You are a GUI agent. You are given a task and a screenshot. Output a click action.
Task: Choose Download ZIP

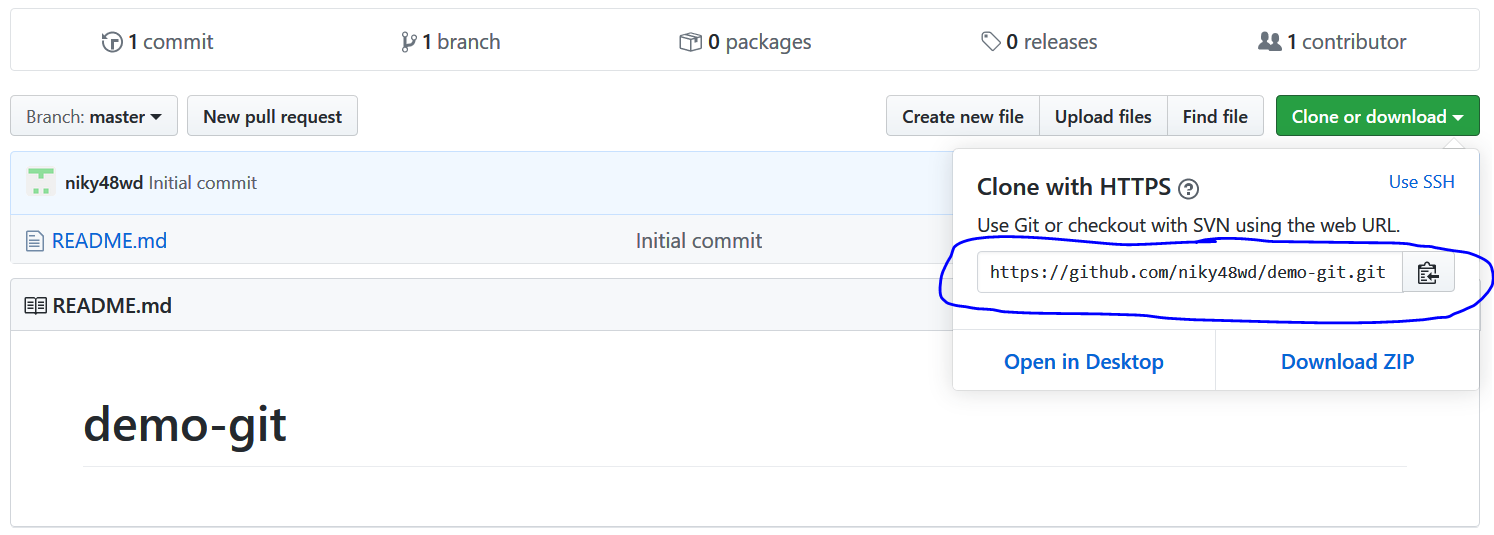click(x=1347, y=362)
